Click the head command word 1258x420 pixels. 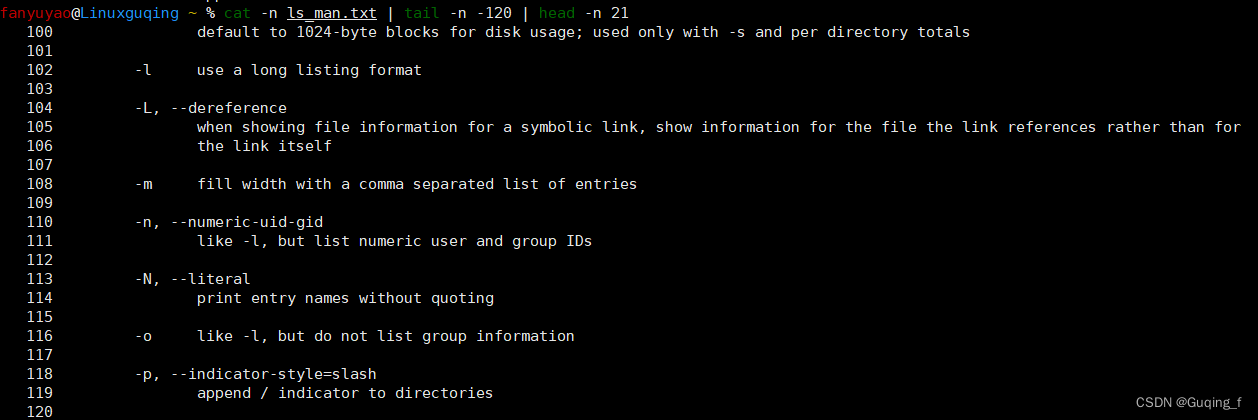(x=557, y=13)
